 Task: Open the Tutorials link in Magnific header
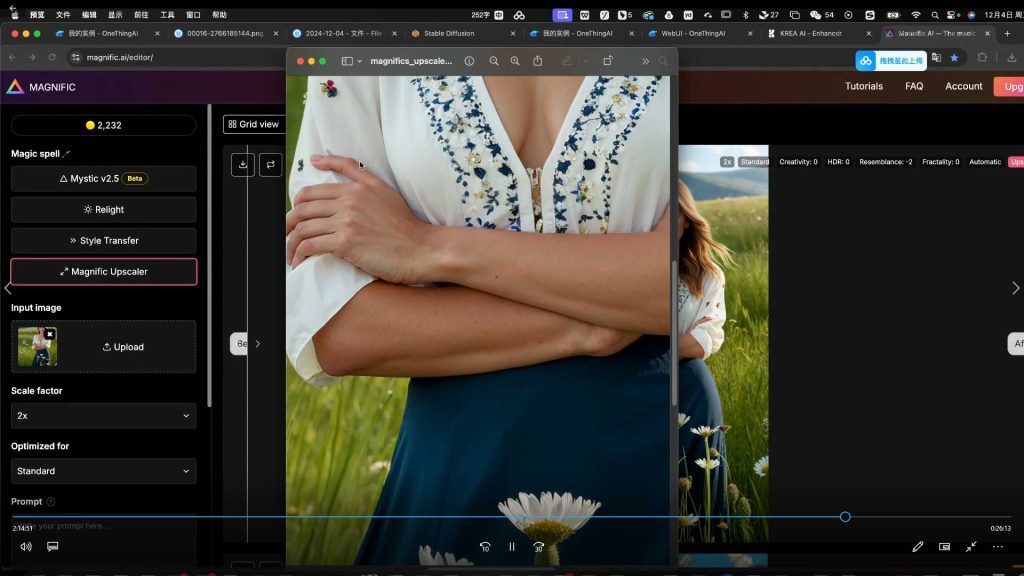pos(864,86)
